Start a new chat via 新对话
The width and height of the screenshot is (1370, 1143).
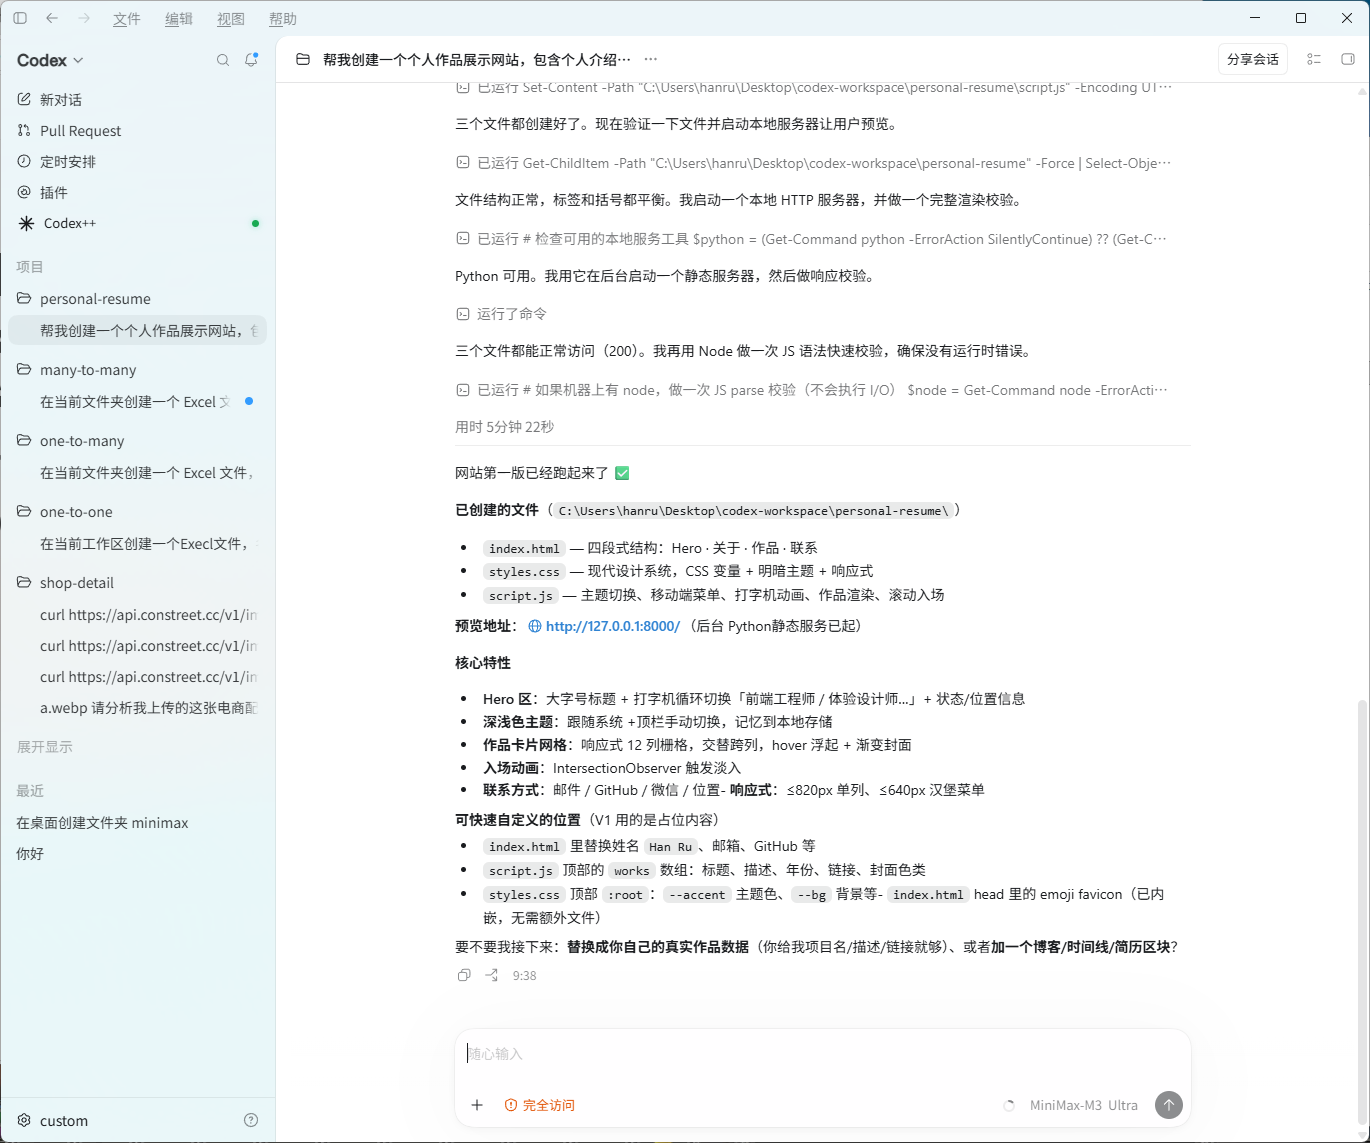click(137, 99)
